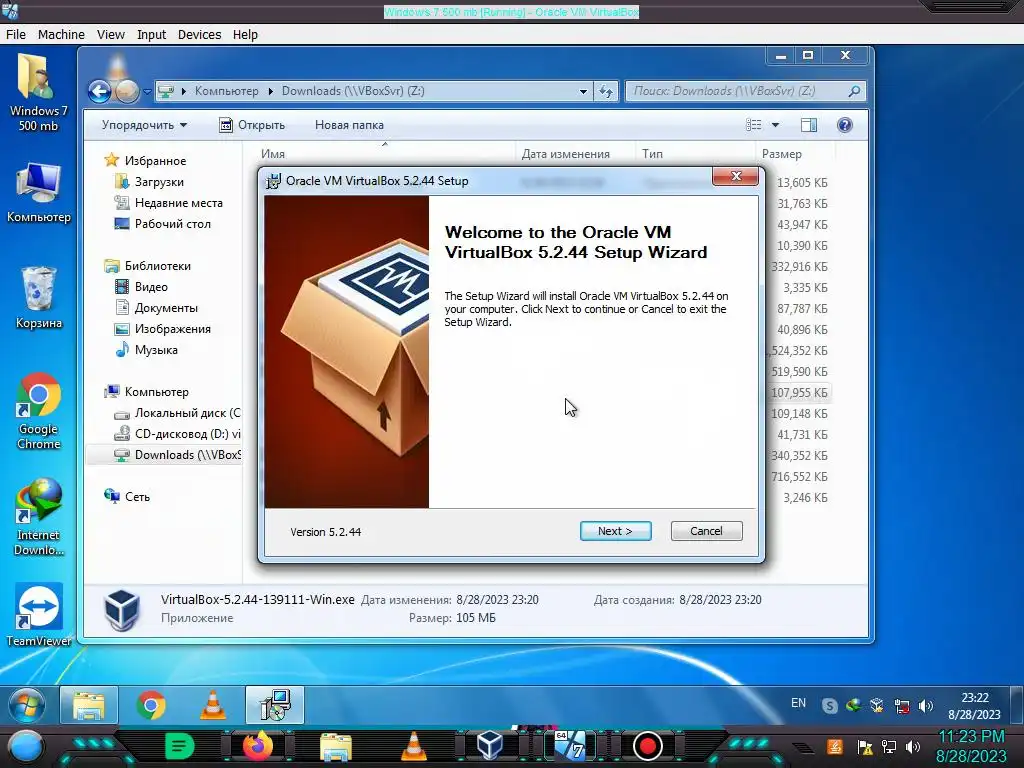This screenshot has width=1024, height=768.
Task: Click Компьютер segment in address bar
Action: click(226, 91)
